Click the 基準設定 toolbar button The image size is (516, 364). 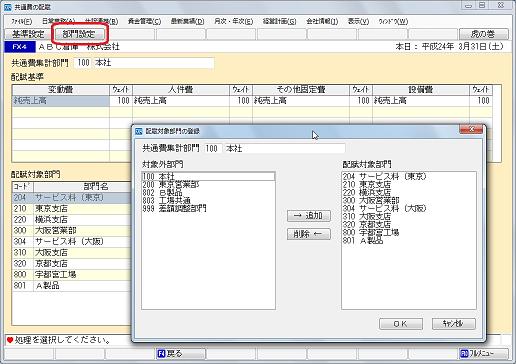coord(28,34)
